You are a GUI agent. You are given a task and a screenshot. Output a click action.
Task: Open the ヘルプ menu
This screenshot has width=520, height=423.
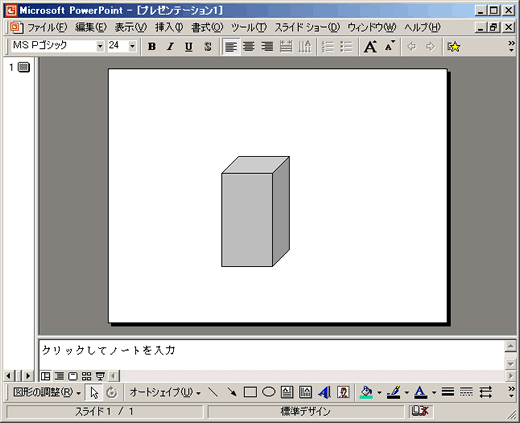click(422, 28)
